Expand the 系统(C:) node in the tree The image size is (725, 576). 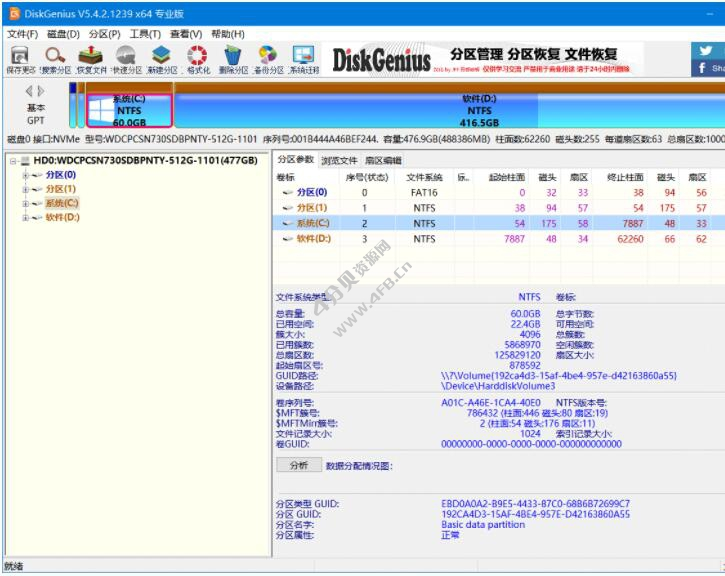(x=25, y=203)
